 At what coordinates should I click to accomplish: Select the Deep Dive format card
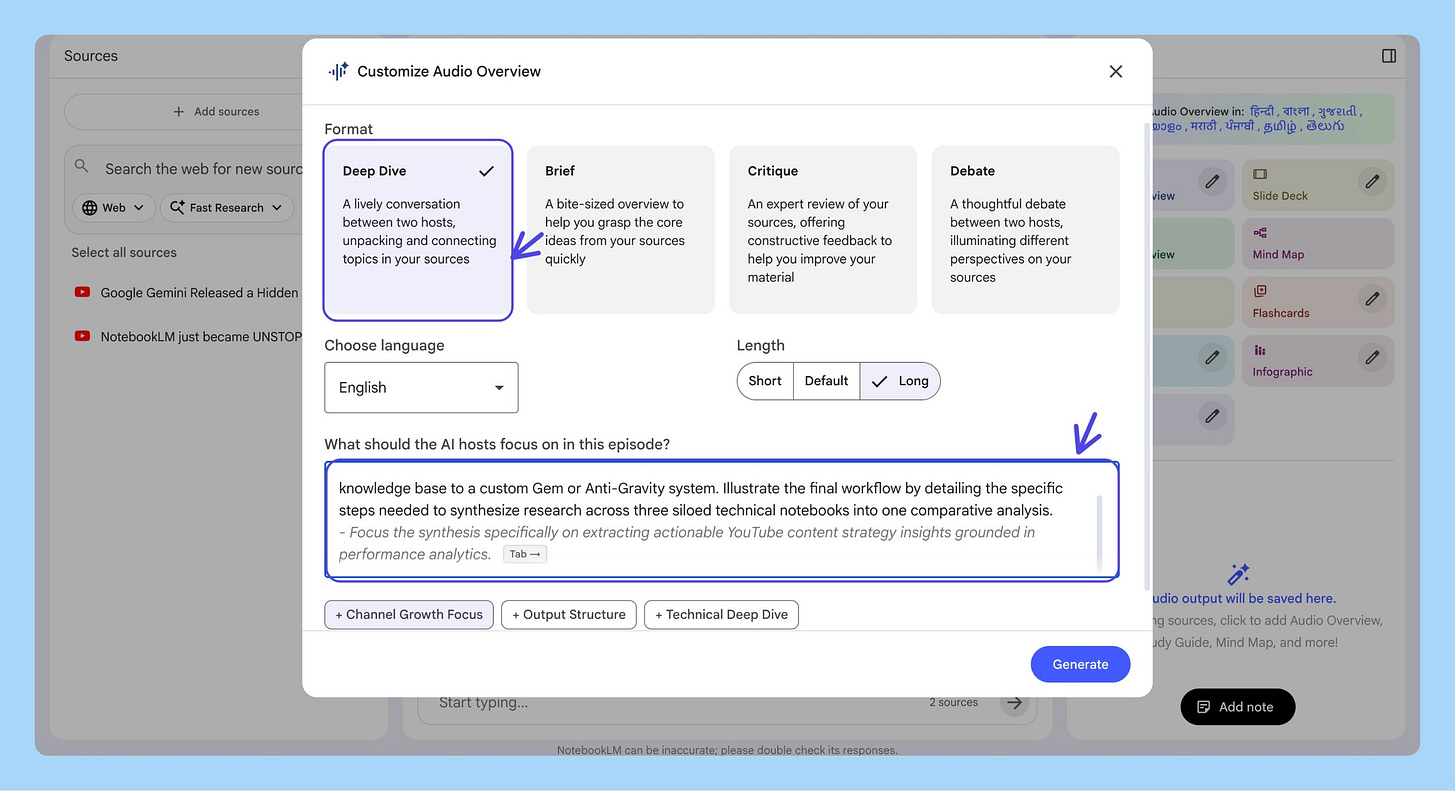418,230
